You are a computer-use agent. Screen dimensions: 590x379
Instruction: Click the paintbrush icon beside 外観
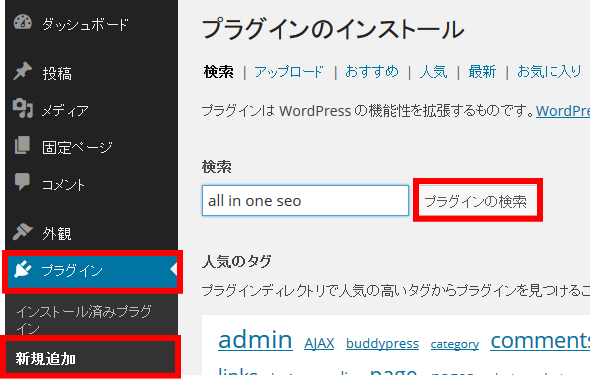pos(23,231)
